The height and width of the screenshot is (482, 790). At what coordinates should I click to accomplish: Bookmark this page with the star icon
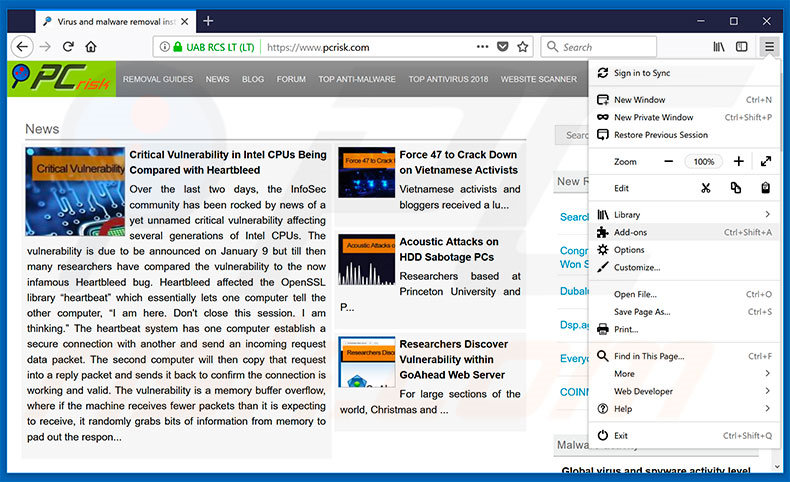click(523, 47)
